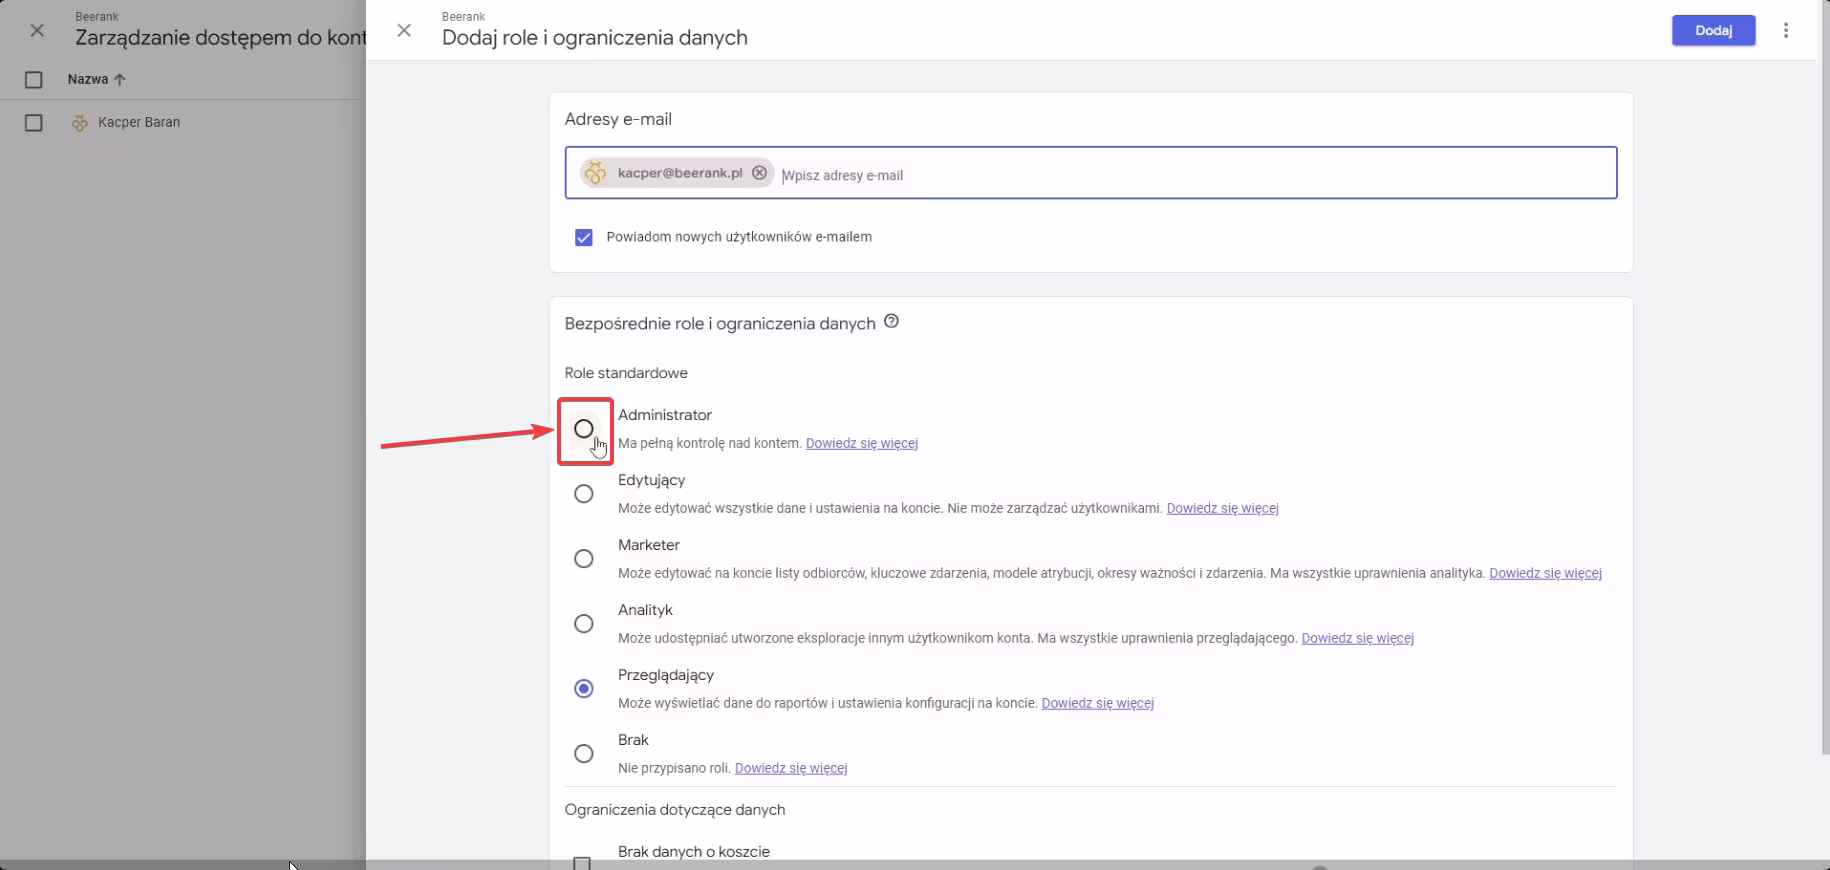Click the Dodaj button
This screenshot has width=1830, height=870.
1713,30
